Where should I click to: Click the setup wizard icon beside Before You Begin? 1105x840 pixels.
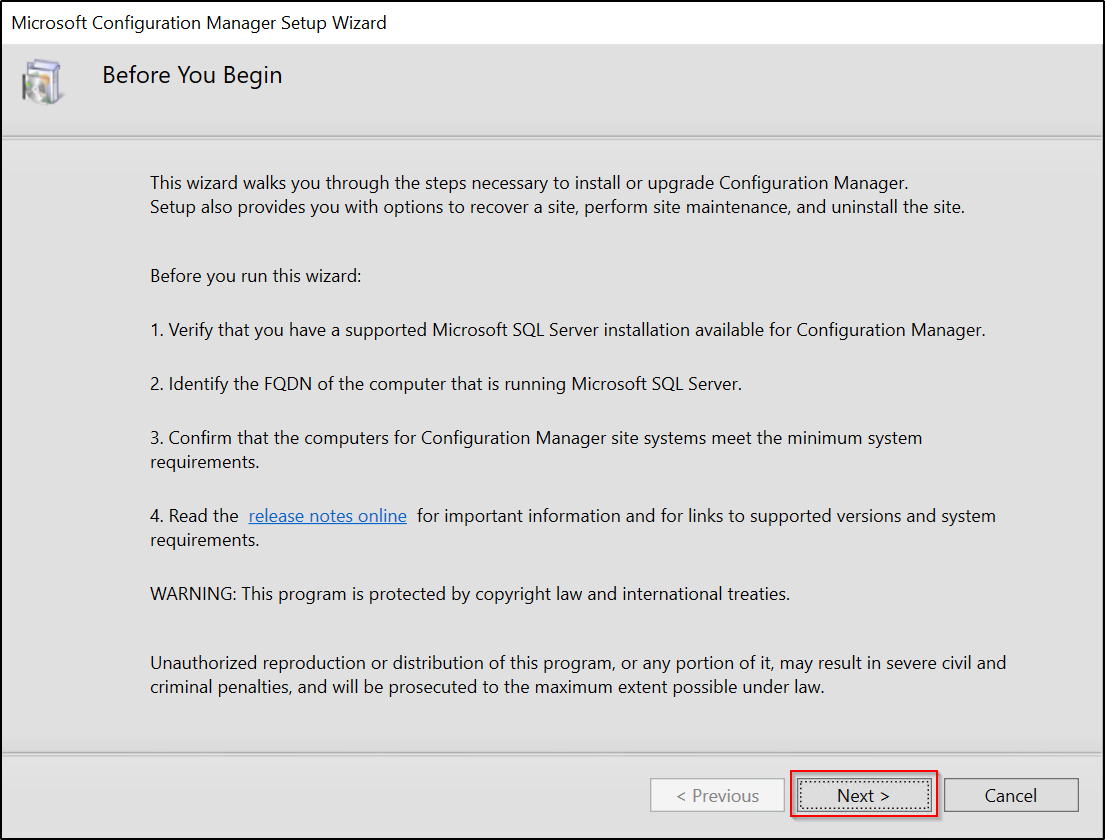42,82
